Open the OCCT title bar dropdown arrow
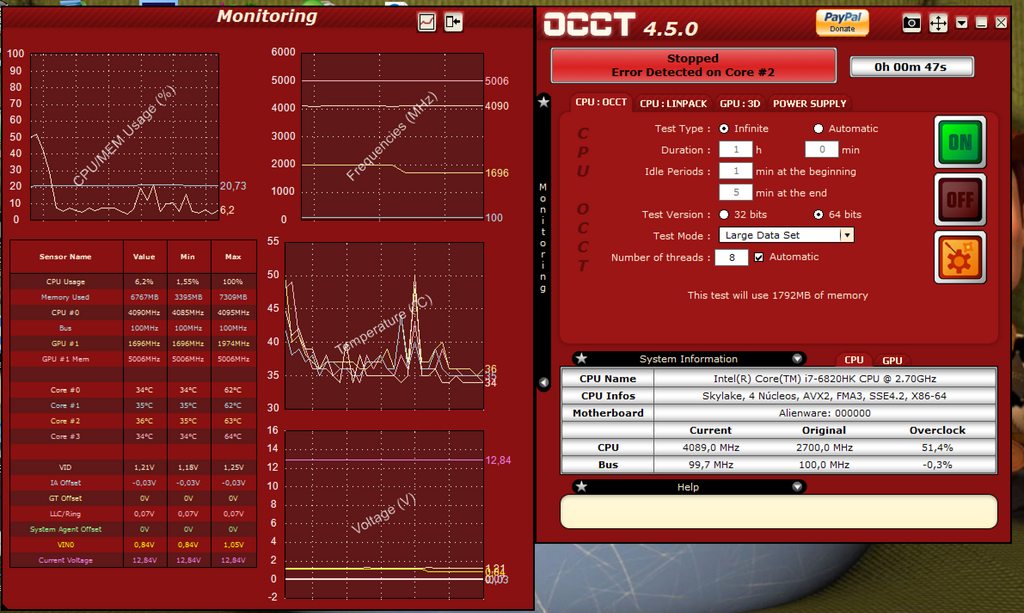Screen dimensions: 1024x613 [961, 24]
